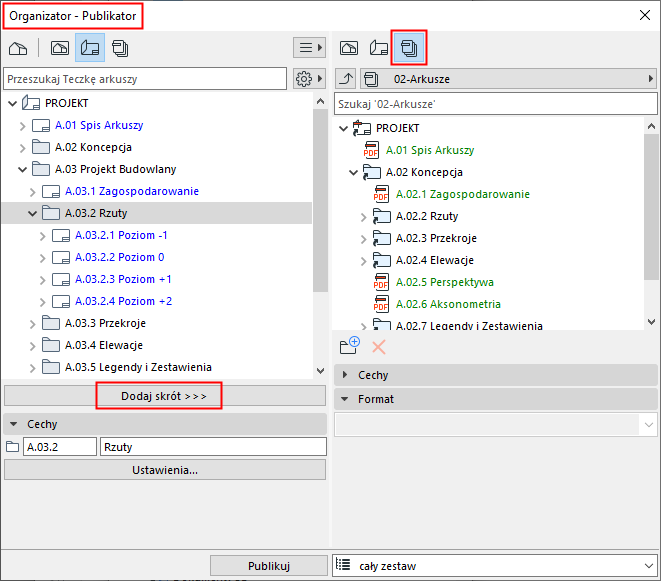The width and height of the screenshot is (661, 581).
Task: Switch right panel to View Map
Action: 349,48
